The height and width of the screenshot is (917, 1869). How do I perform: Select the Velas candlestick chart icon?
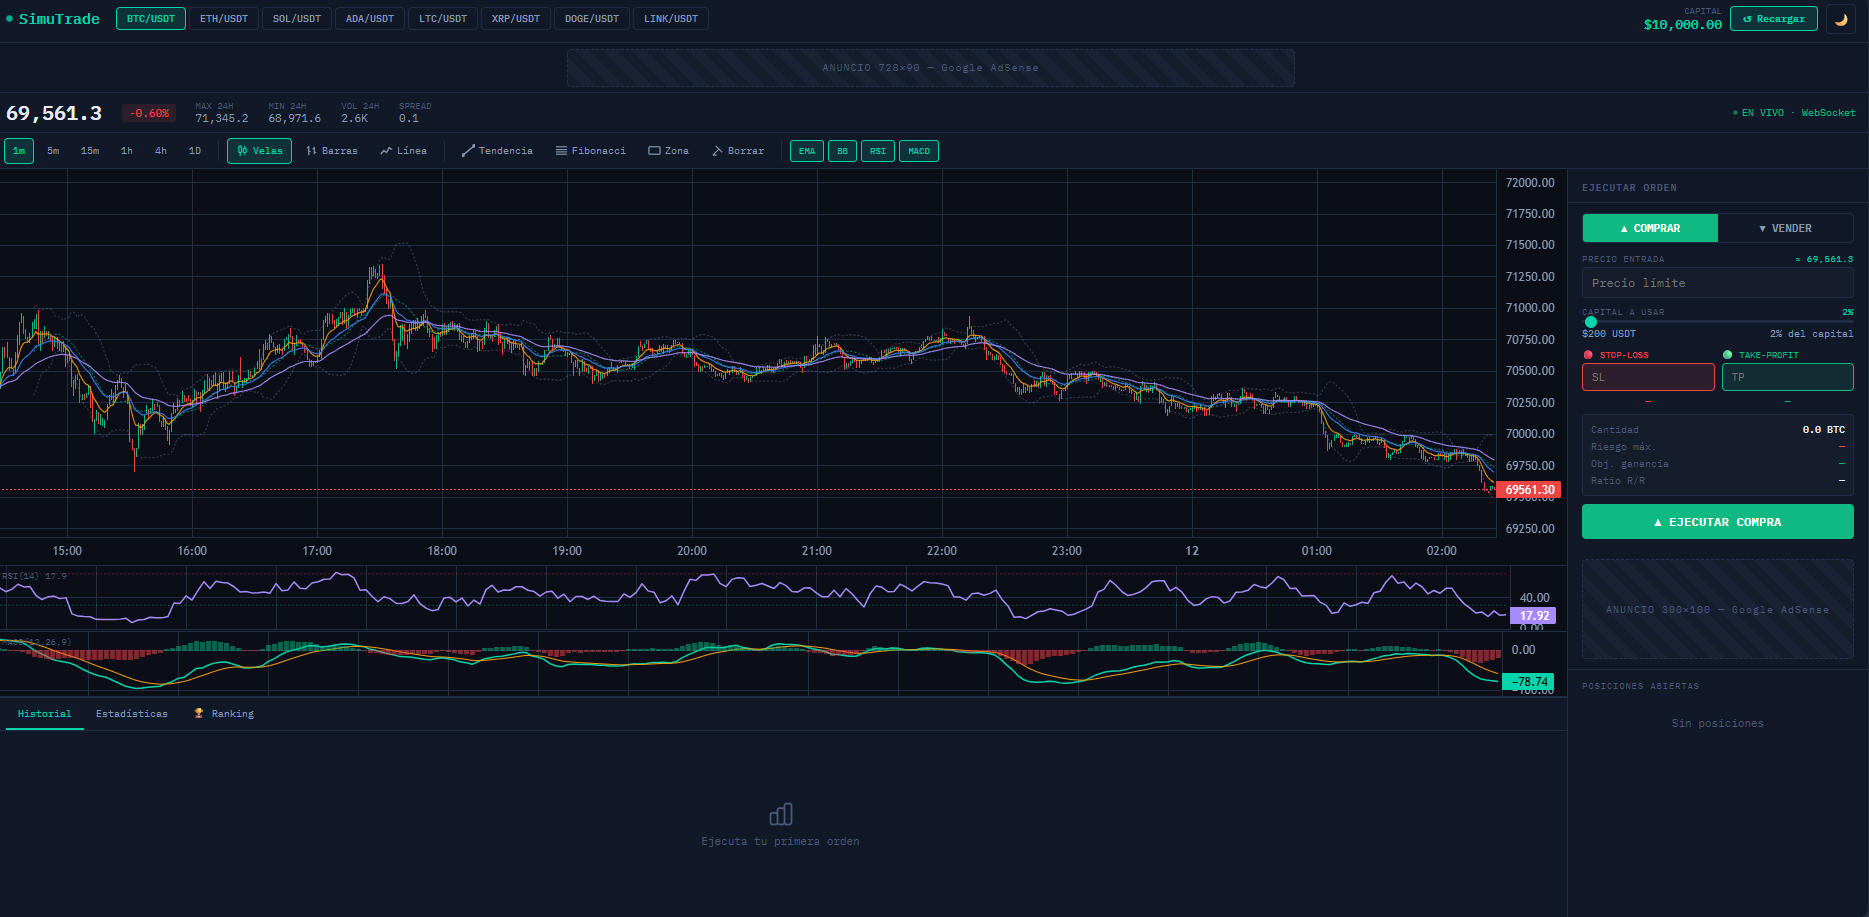click(259, 150)
